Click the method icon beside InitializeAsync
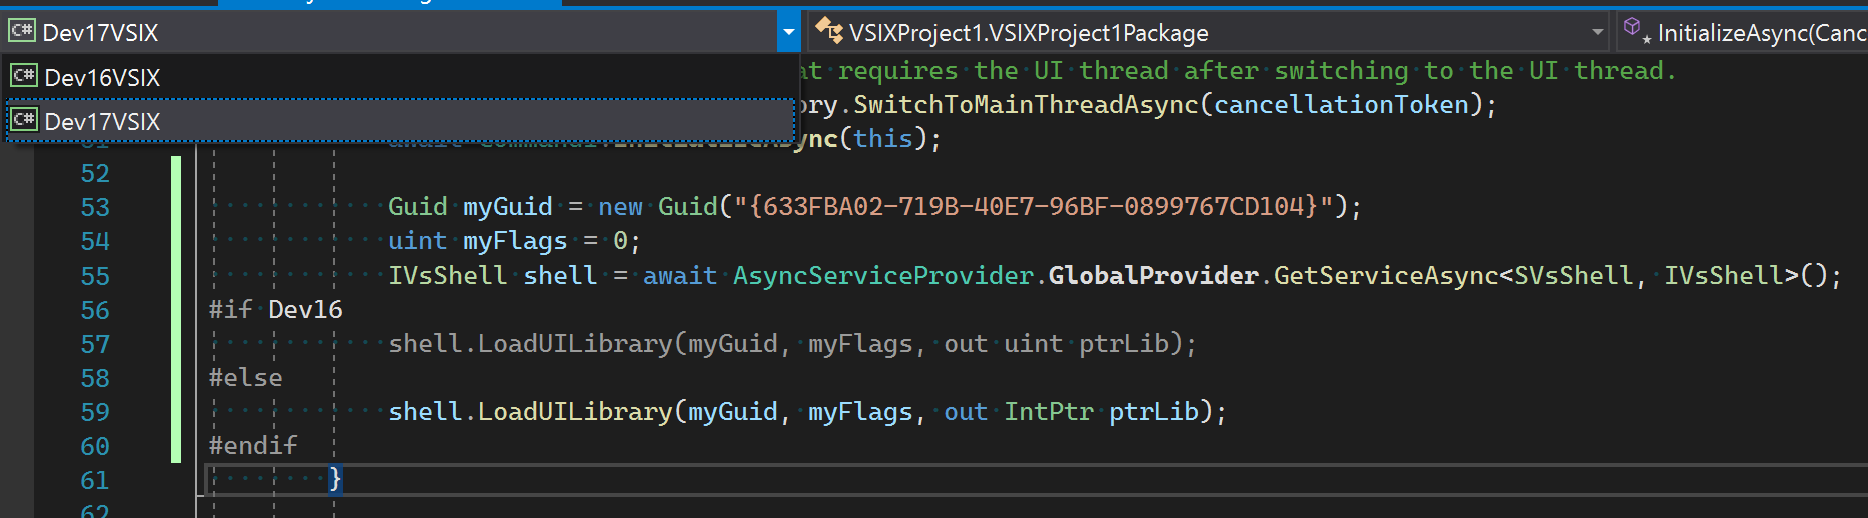 (1634, 30)
